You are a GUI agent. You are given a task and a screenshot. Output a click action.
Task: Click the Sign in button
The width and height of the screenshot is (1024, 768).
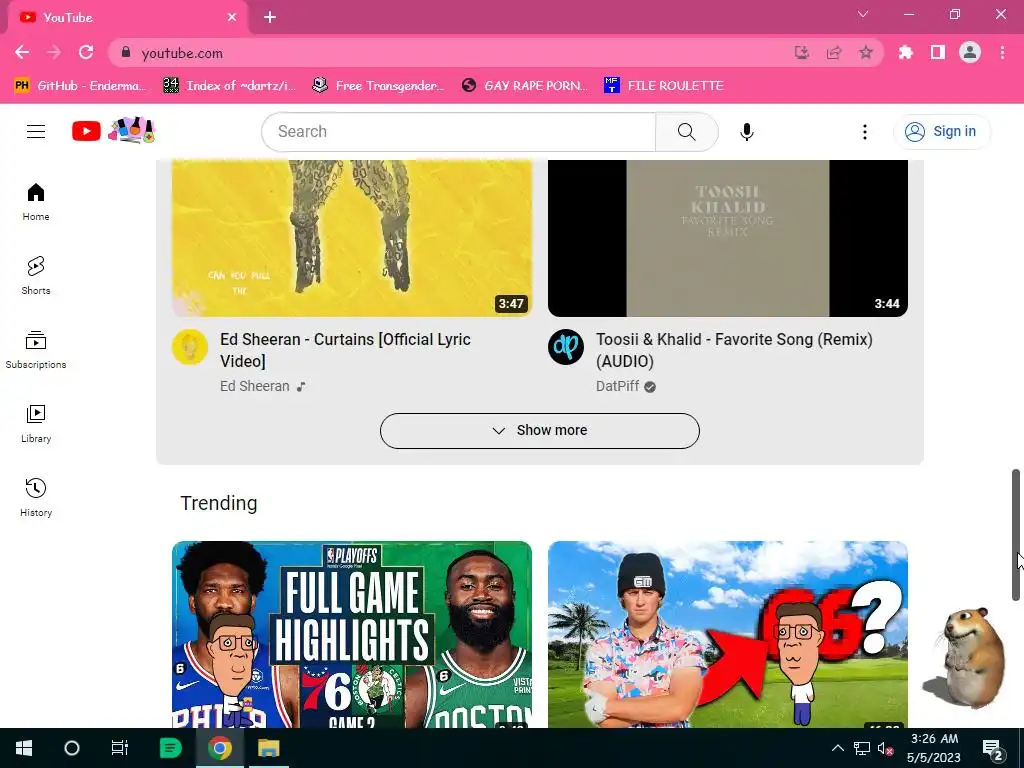[941, 131]
